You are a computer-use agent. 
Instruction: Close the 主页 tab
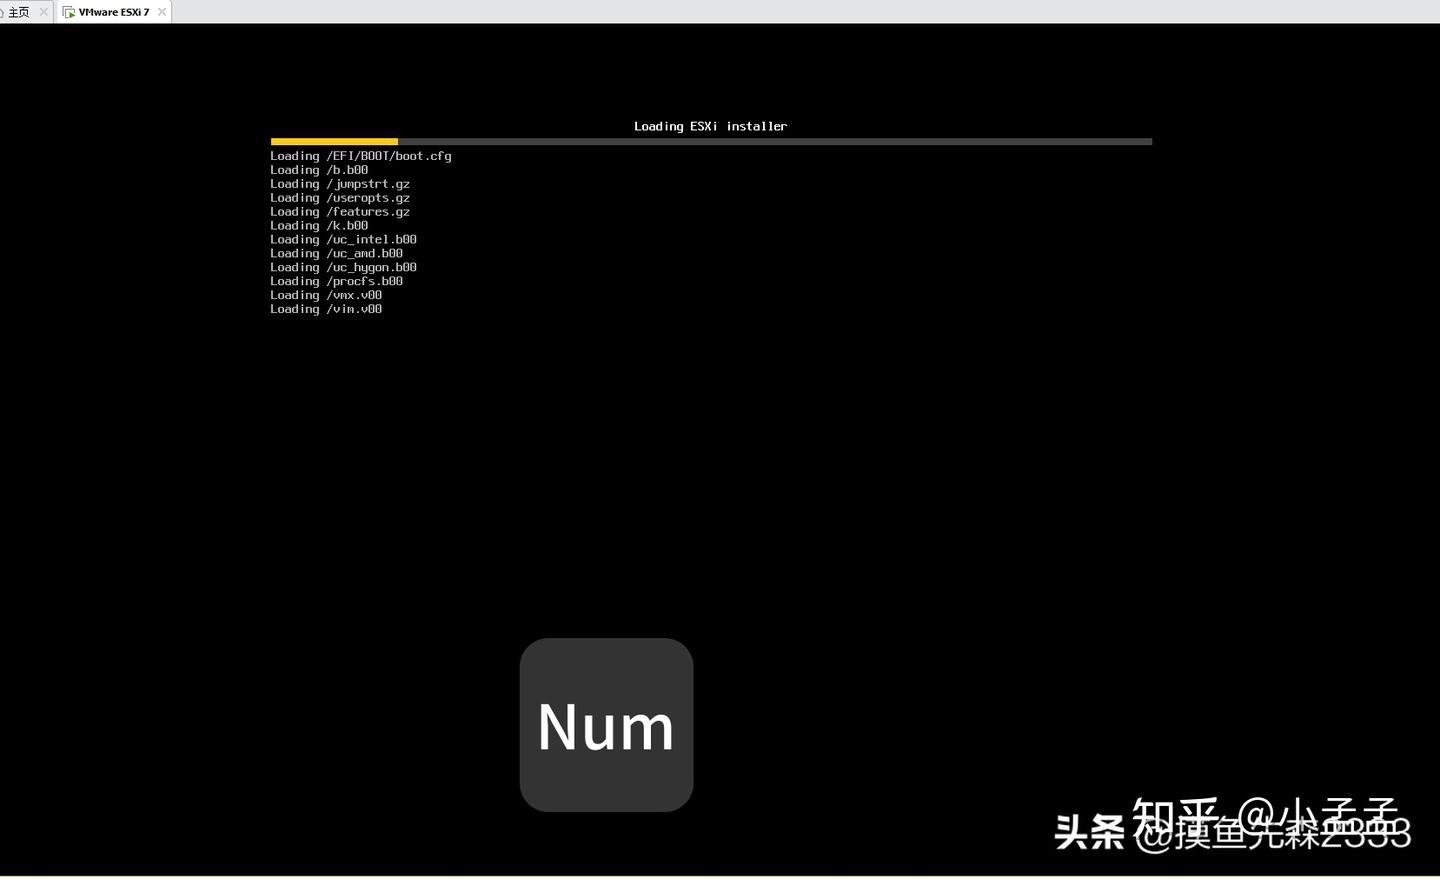point(43,12)
